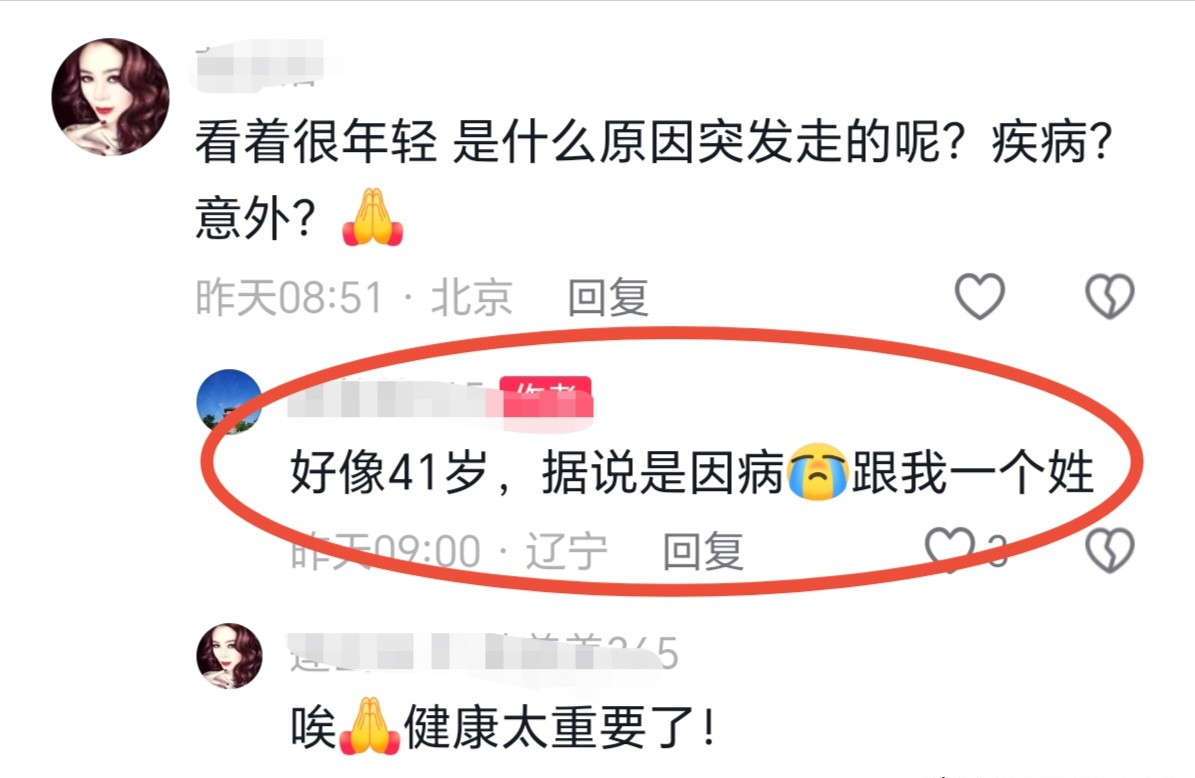Tap the crying face emoji in the author's reply
1195x778 pixels.
[818, 471]
